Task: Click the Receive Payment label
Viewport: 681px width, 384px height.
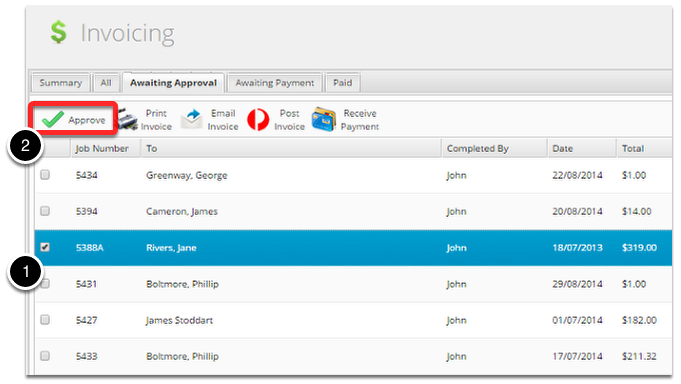Action: coord(360,120)
